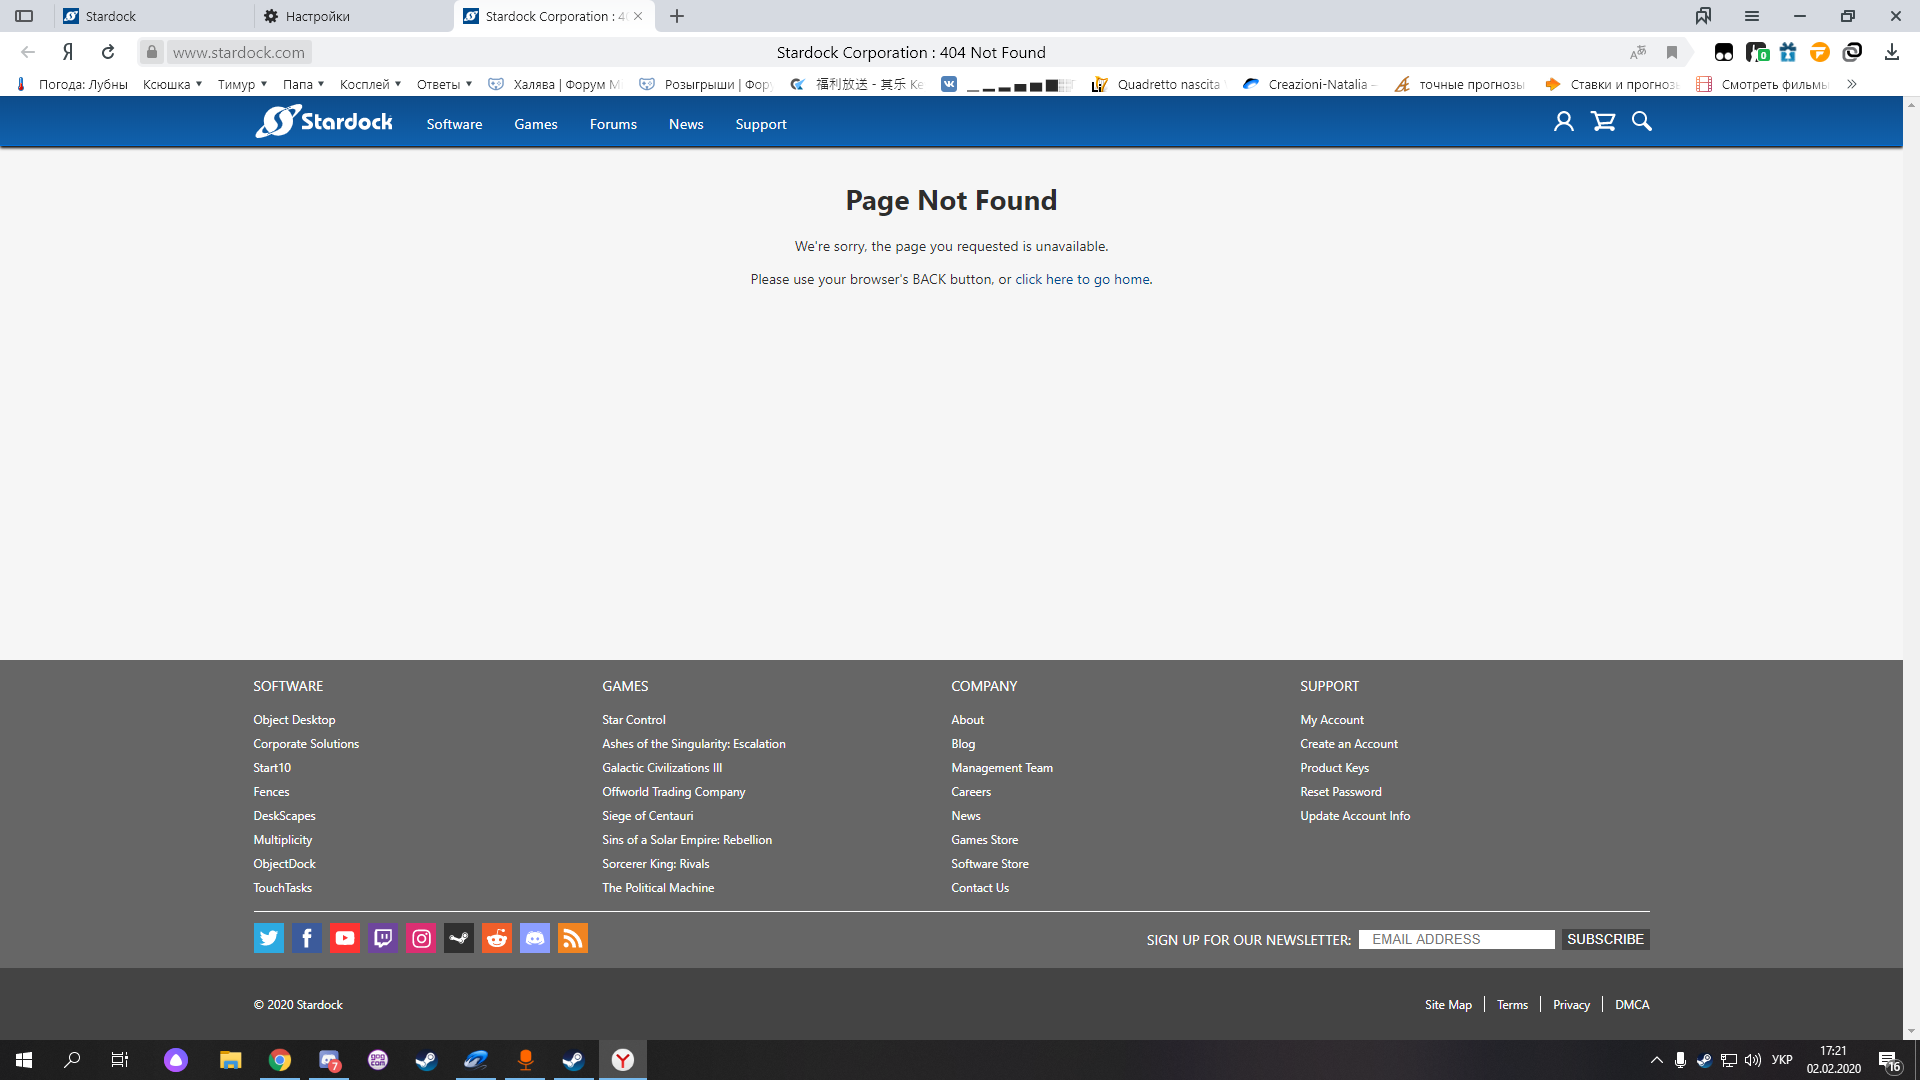
Task: Open the Site Map link
Action: [x=1448, y=1005]
